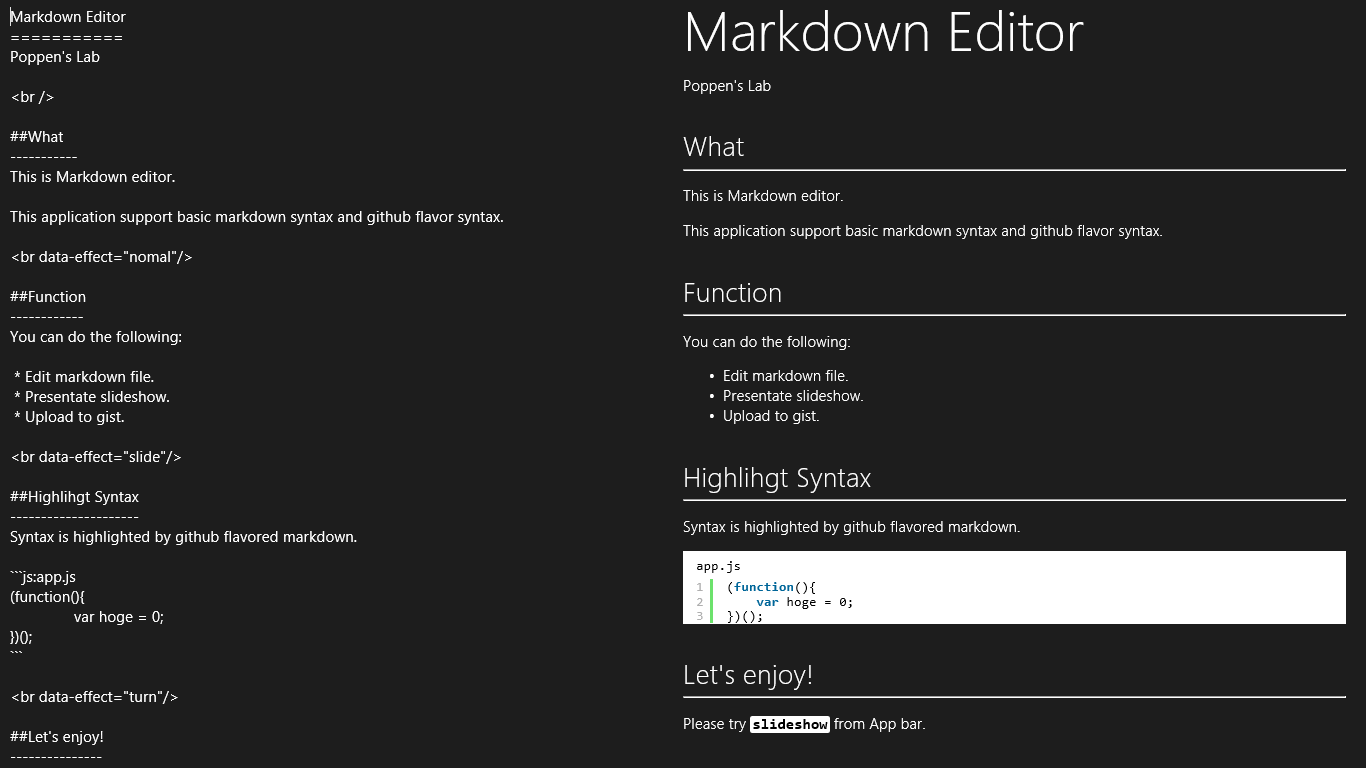The image size is (1366, 768).
Task: Click 'Edit markdown file.' bullet in preview
Action: (x=786, y=376)
